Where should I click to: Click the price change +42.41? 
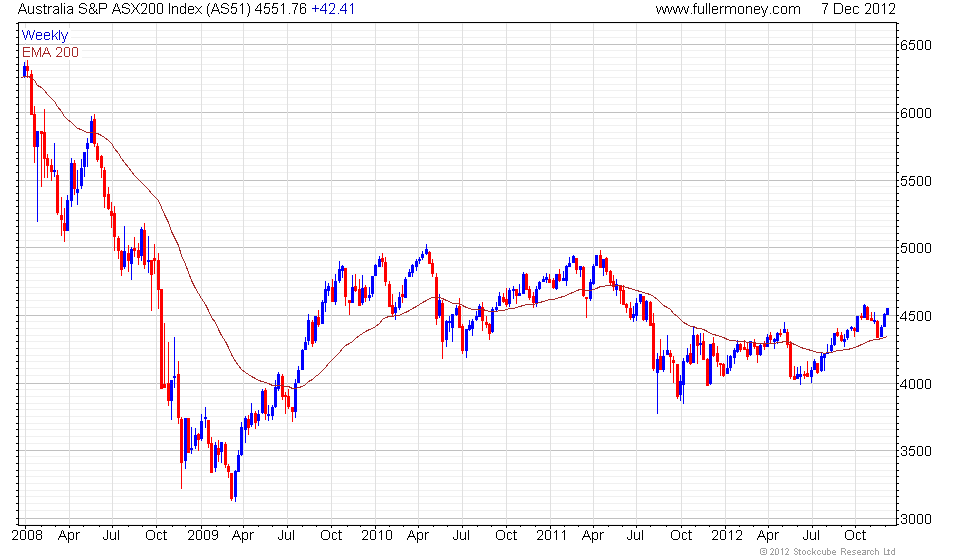[333, 9]
